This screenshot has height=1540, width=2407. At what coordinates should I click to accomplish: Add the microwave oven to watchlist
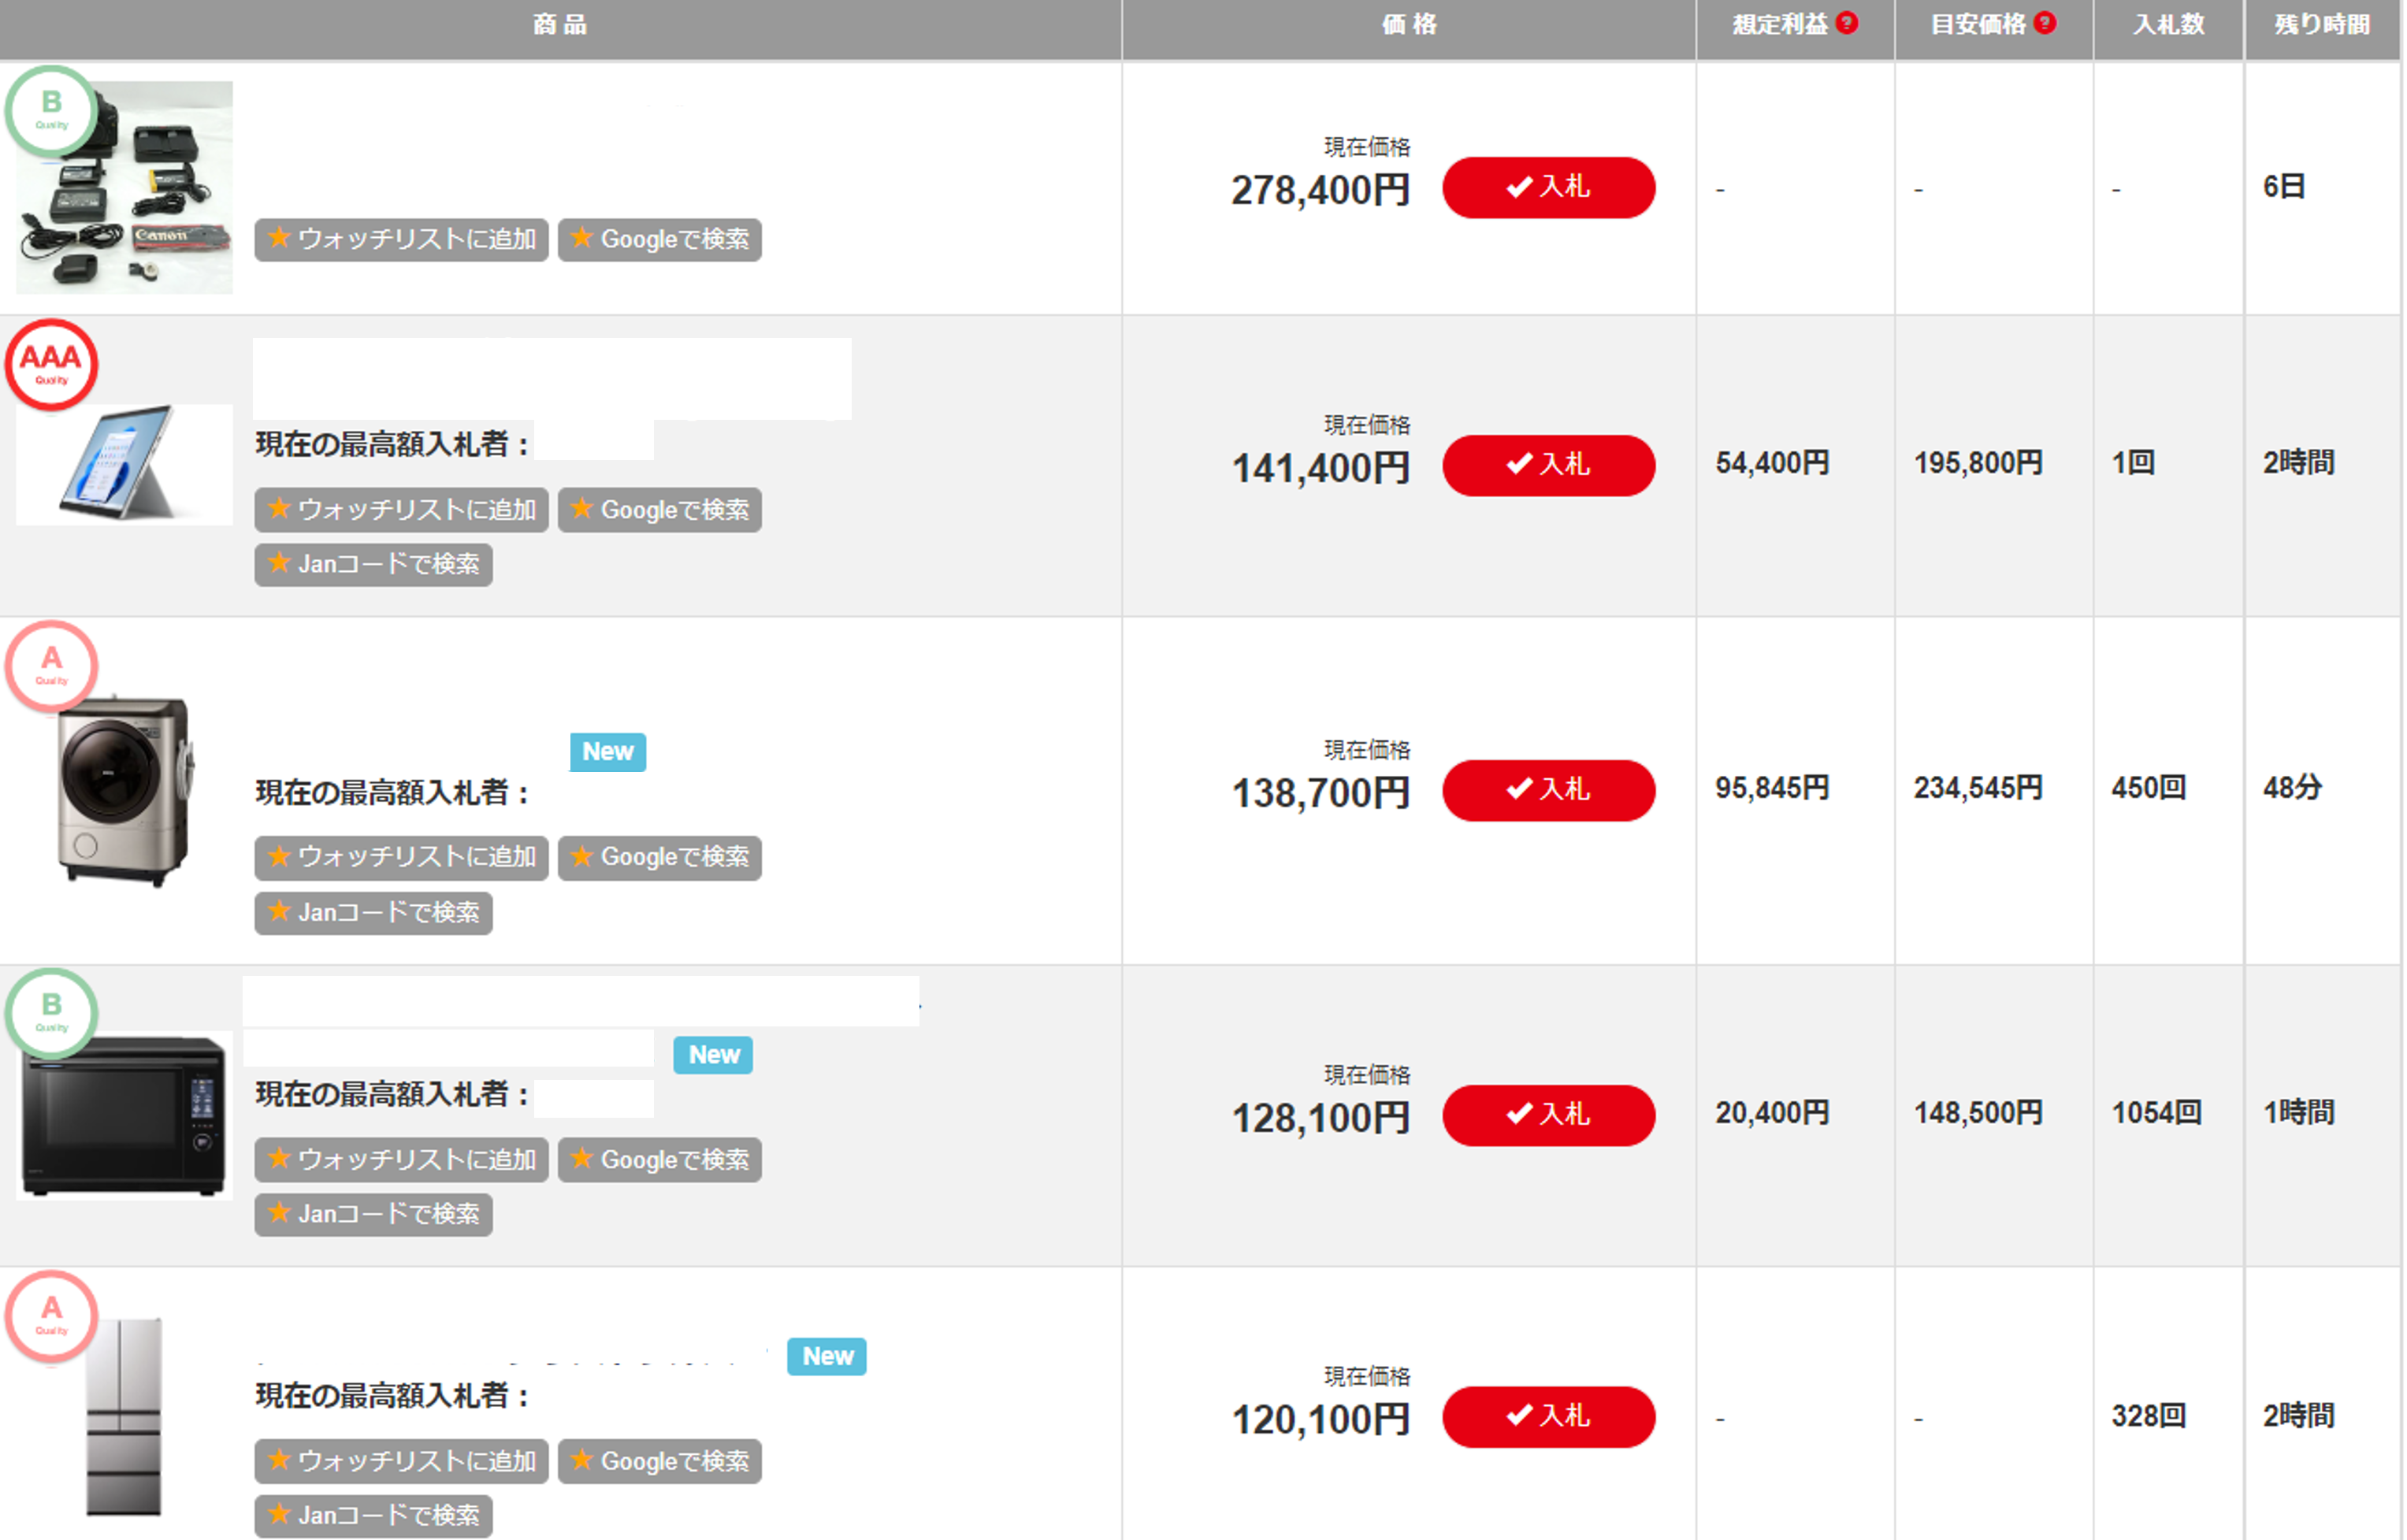(x=401, y=1159)
